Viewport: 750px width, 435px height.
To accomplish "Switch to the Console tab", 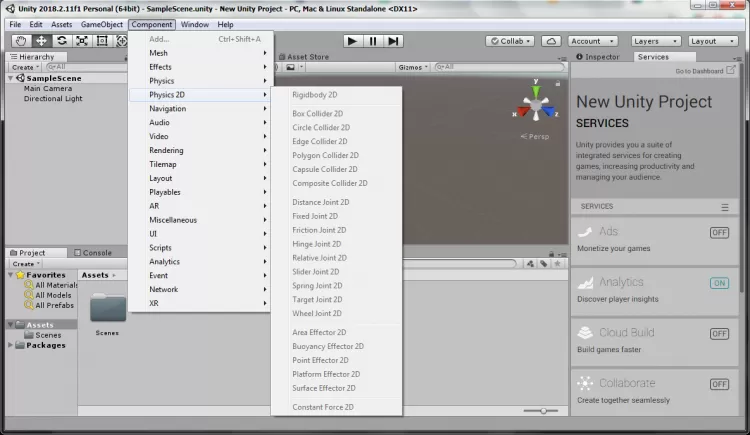I will coord(93,253).
